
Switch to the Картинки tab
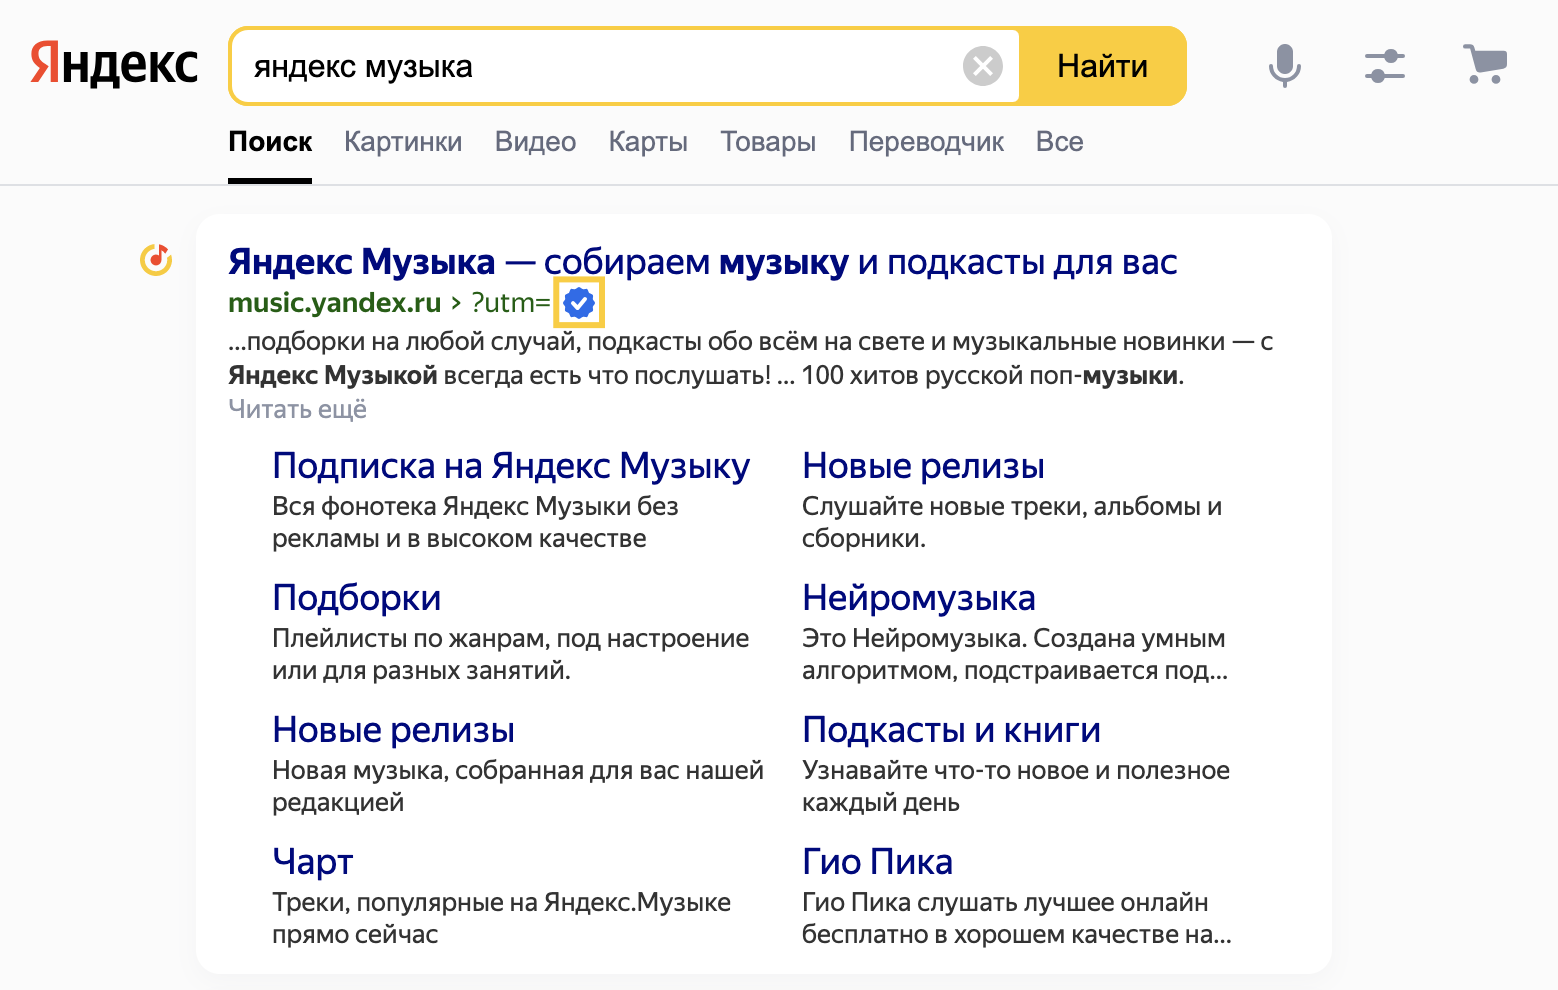[x=403, y=142]
